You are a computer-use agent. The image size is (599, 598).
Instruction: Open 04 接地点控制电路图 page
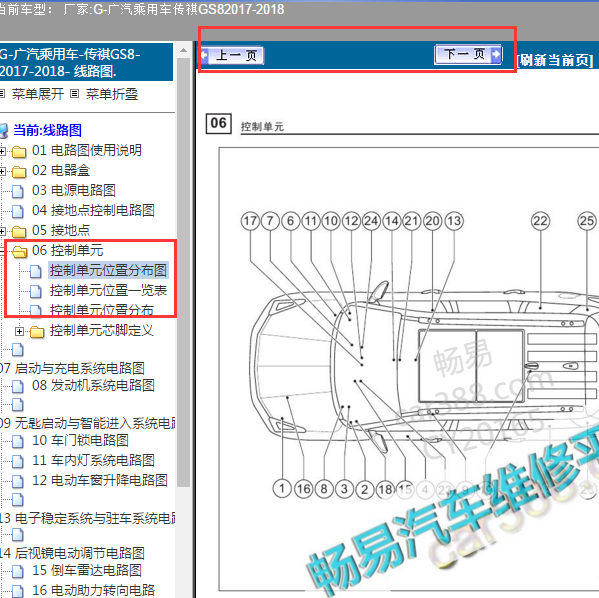click(x=93, y=210)
